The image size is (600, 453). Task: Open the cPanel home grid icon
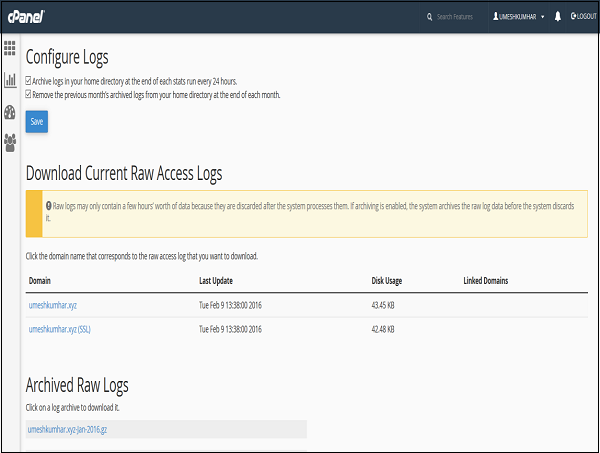tap(10, 47)
